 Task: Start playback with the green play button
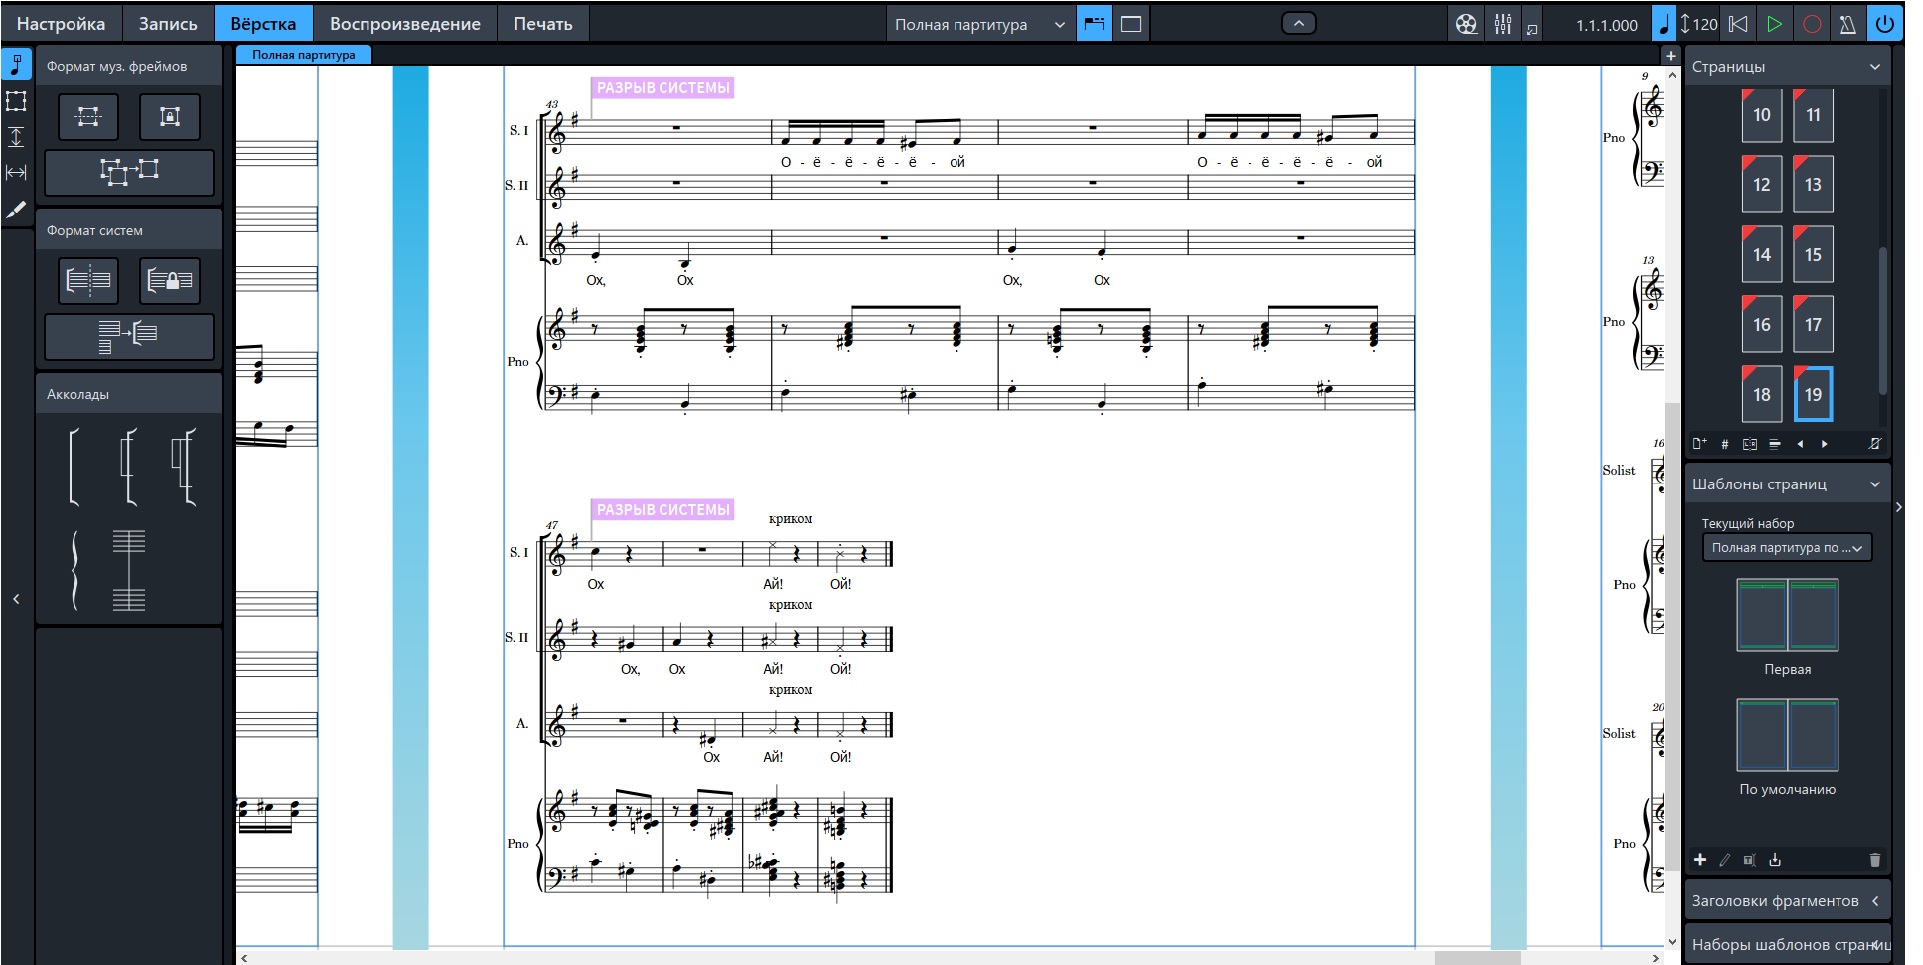[x=1775, y=24]
